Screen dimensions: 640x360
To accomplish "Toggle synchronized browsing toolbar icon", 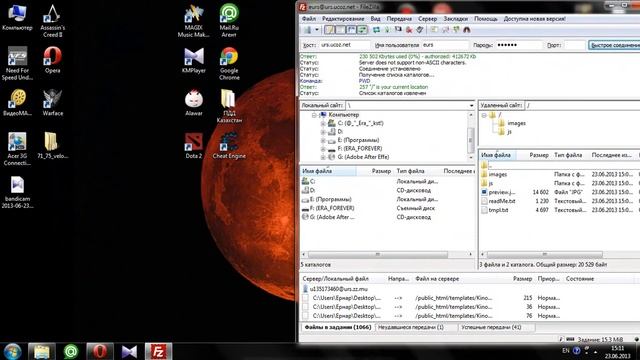I will 456,30.
